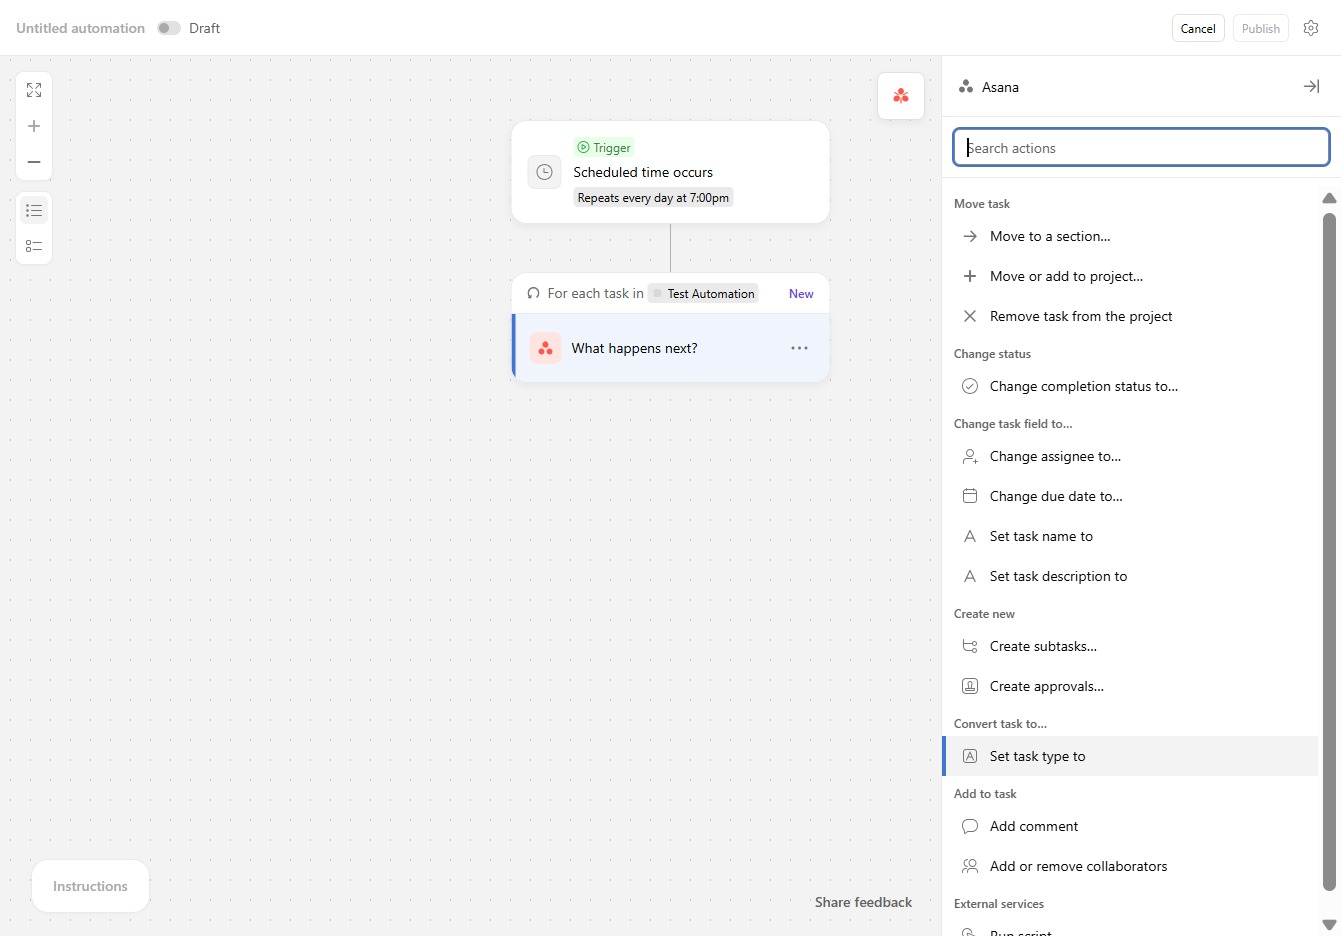Select Add or remove collaborators

(x=1131, y=866)
